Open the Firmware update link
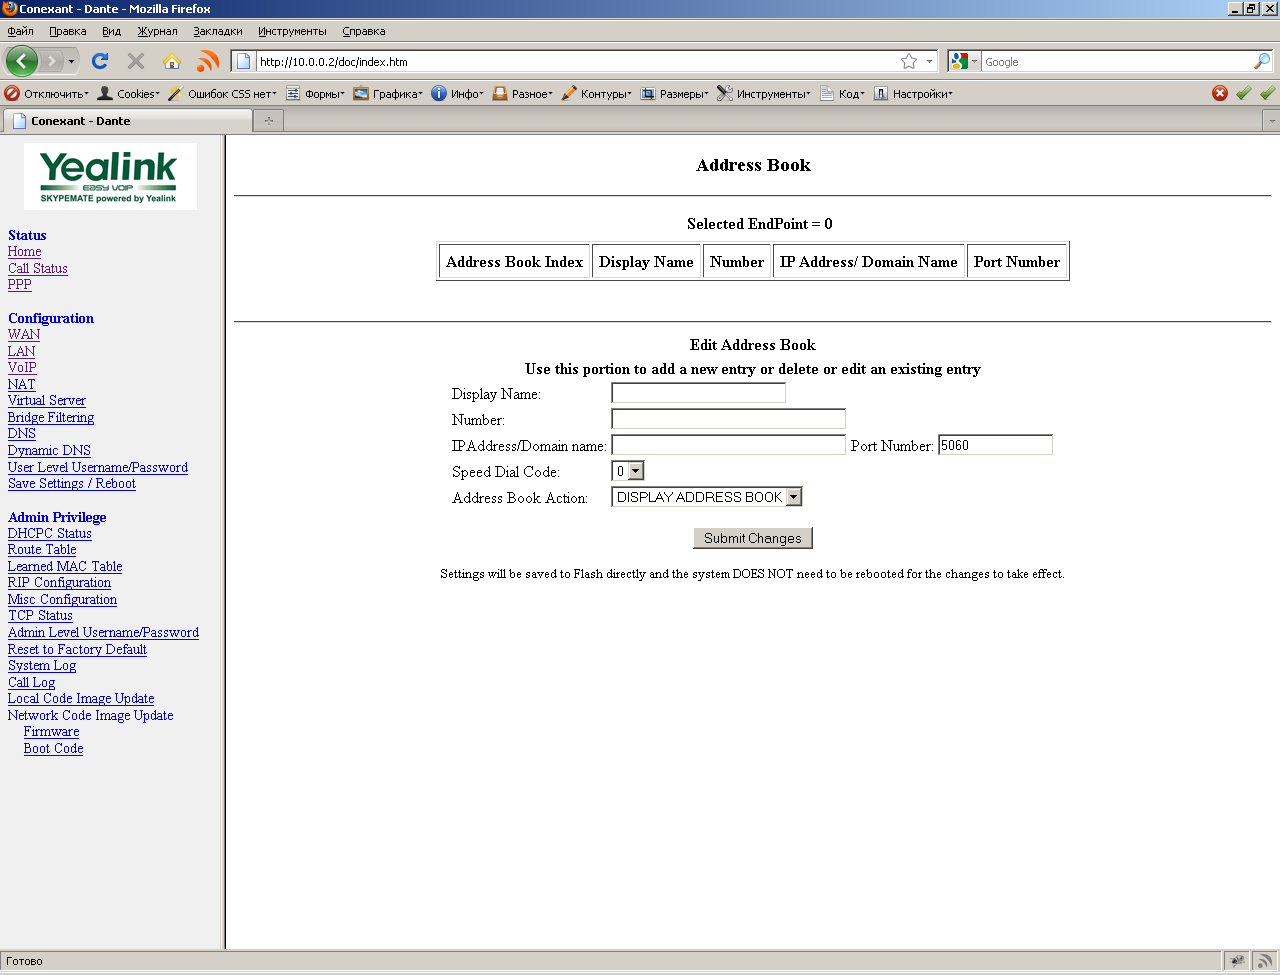 51,731
